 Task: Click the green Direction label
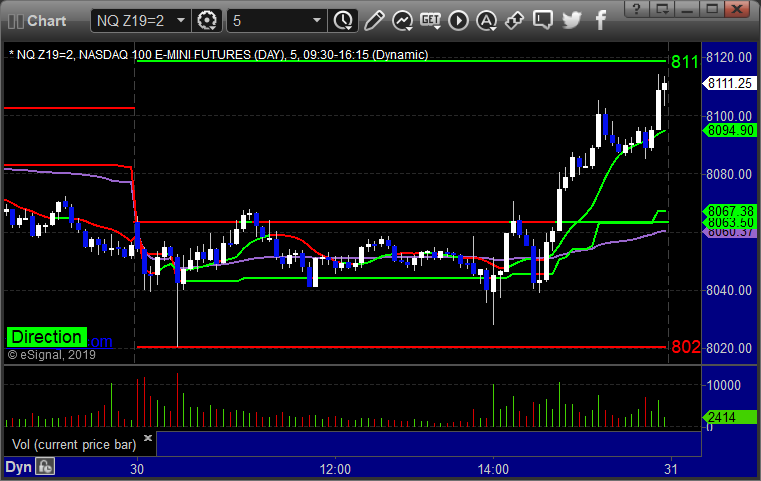point(47,337)
